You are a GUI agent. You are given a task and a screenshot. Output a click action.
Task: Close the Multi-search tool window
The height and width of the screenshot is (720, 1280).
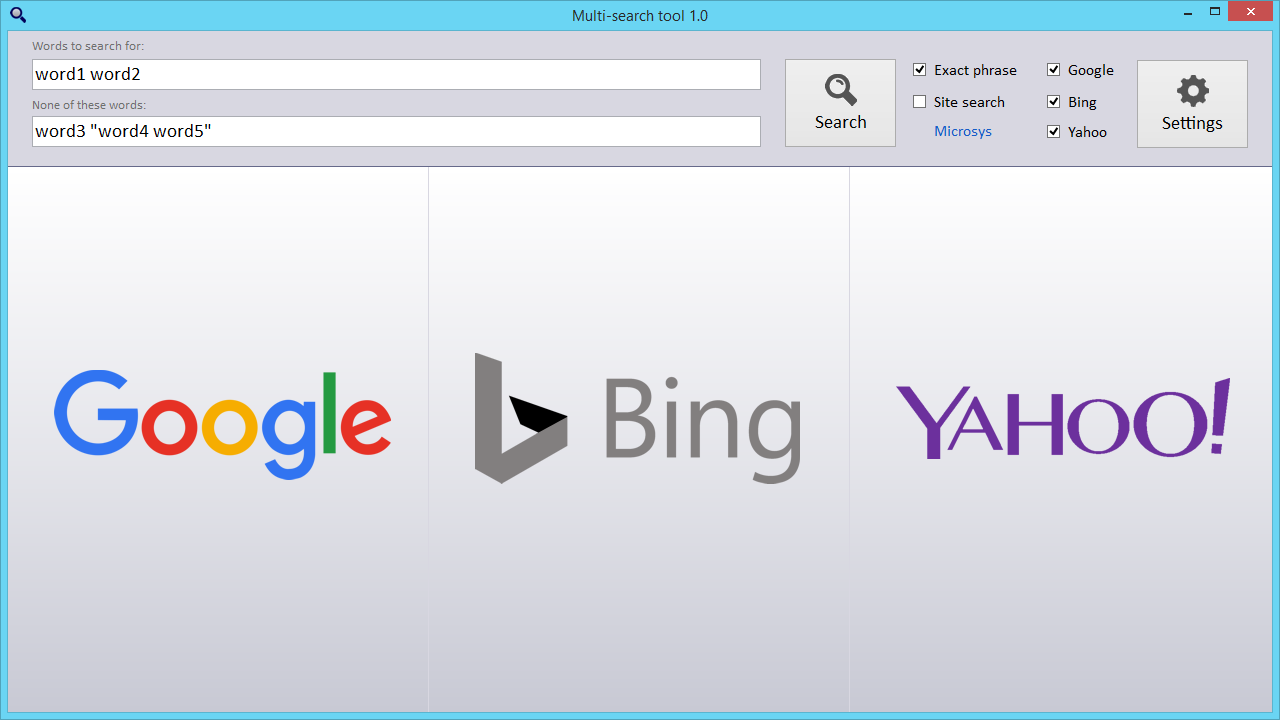tap(1252, 12)
